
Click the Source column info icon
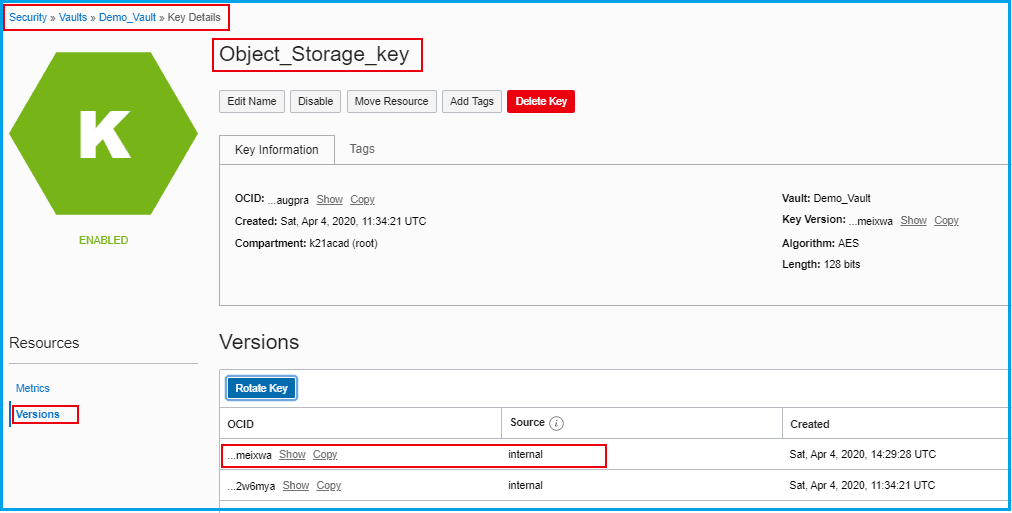point(557,423)
